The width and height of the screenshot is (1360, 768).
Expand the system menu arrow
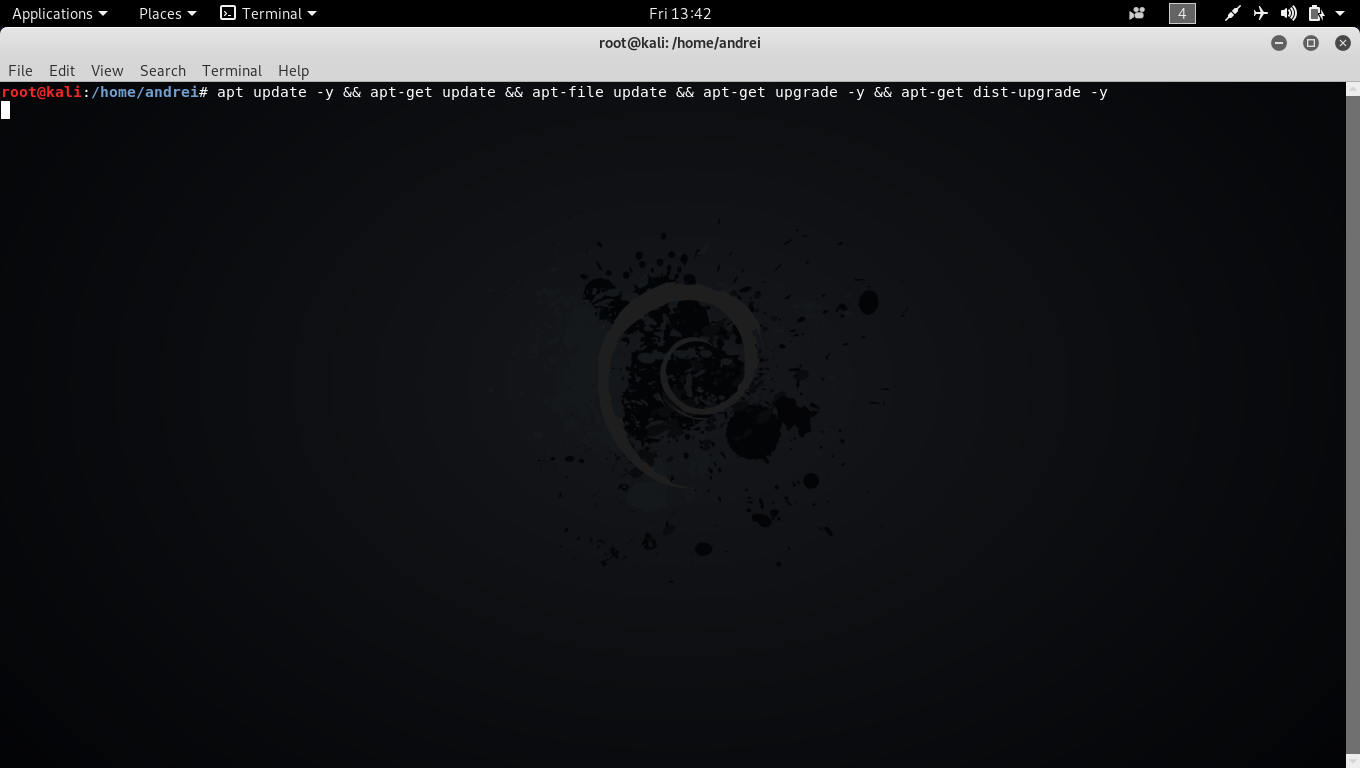tap(1340, 14)
